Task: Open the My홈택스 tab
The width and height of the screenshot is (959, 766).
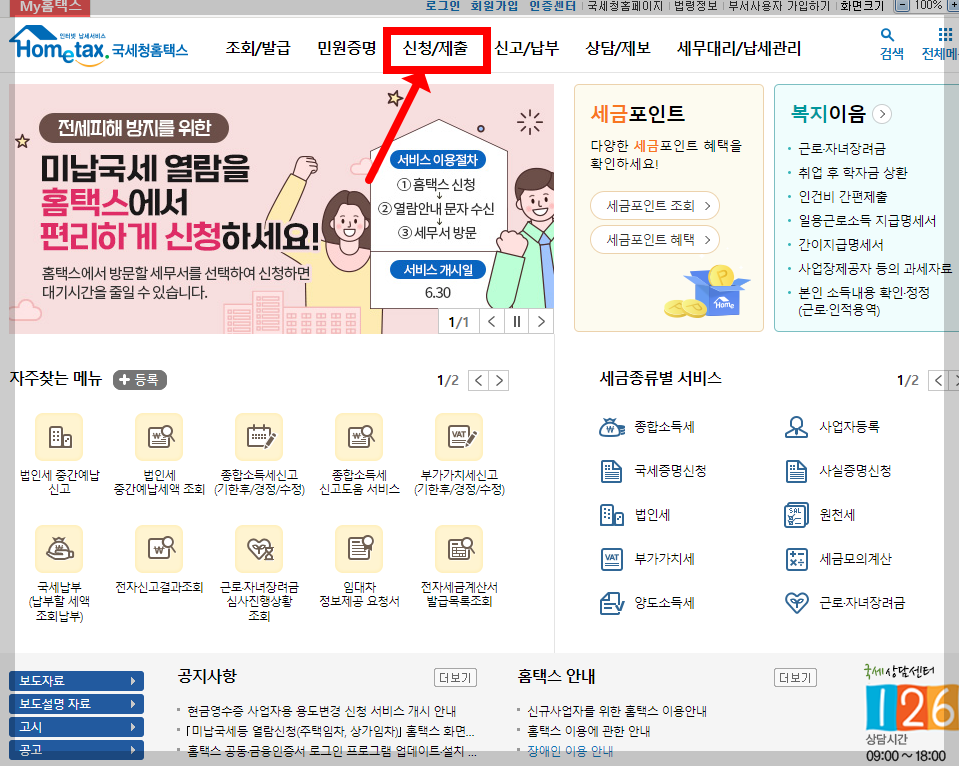Action: (50, 7)
